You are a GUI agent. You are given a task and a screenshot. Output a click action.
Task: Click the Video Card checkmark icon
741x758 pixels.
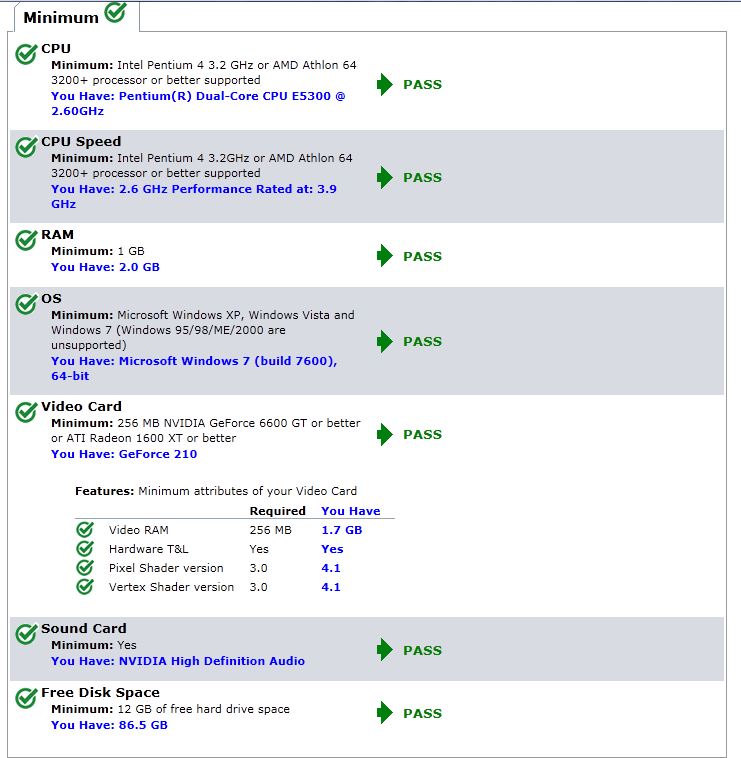click(x=27, y=411)
